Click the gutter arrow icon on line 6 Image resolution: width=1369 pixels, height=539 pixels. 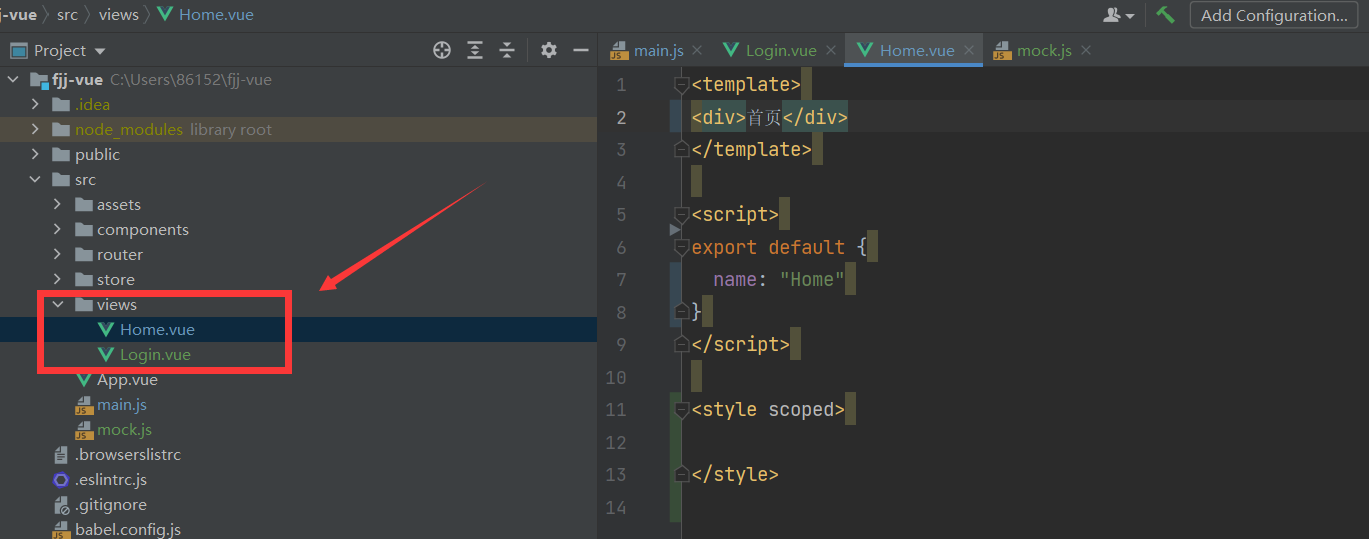[675, 230]
